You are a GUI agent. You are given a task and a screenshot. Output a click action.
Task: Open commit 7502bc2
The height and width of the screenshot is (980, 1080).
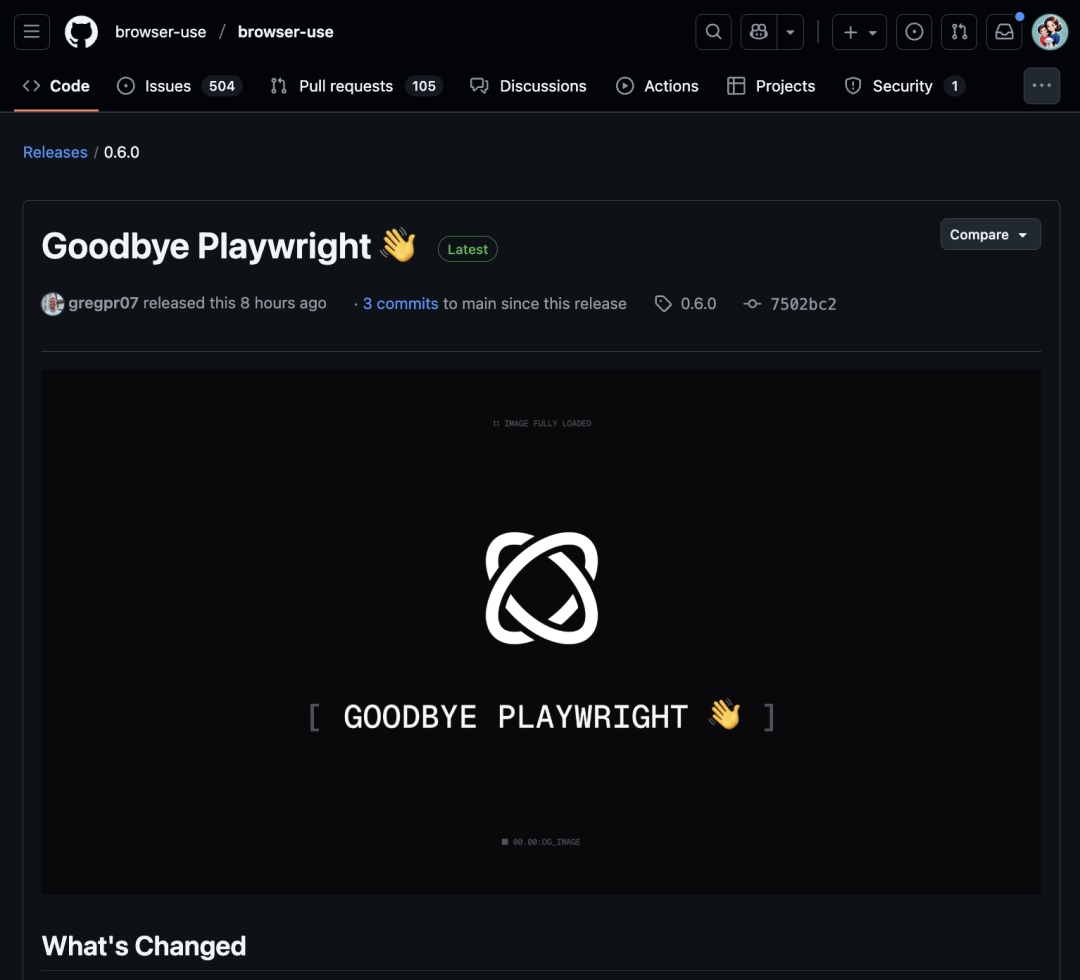point(803,304)
